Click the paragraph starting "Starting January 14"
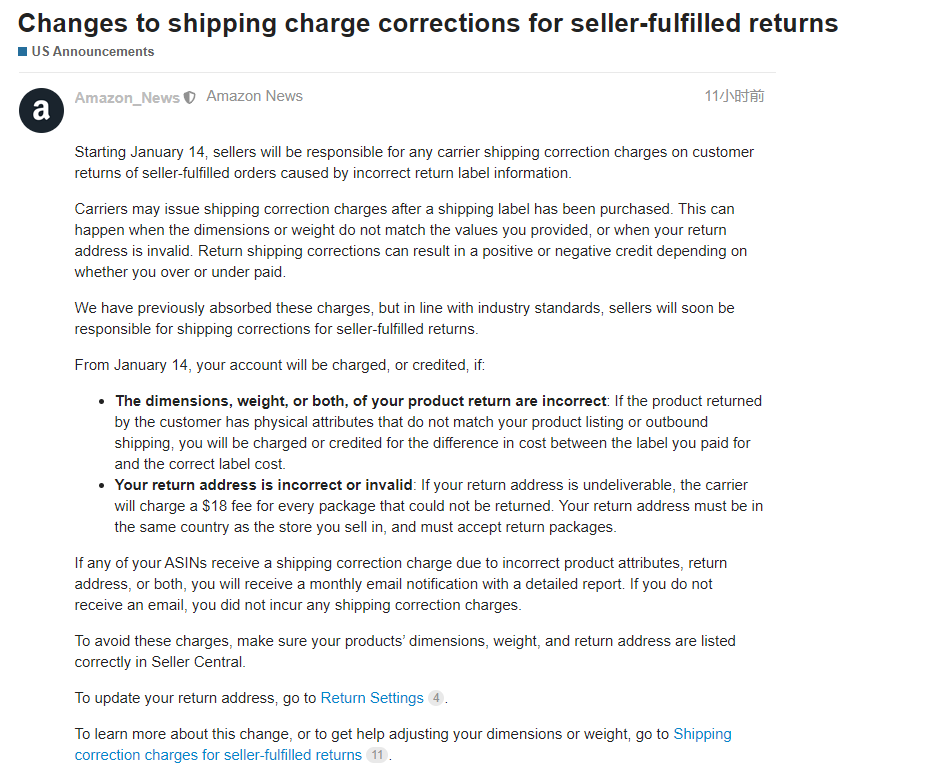Viewport: 935px width, 778px height. click(x=414, y=162)
